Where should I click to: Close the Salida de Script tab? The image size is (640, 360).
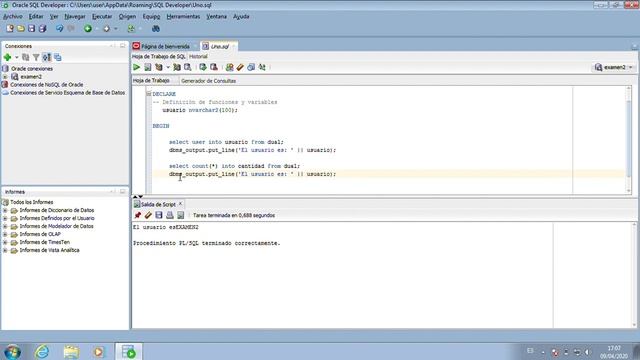180,204
